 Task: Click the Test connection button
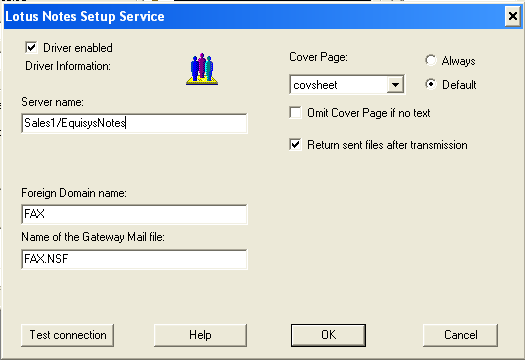coord(67,335)
